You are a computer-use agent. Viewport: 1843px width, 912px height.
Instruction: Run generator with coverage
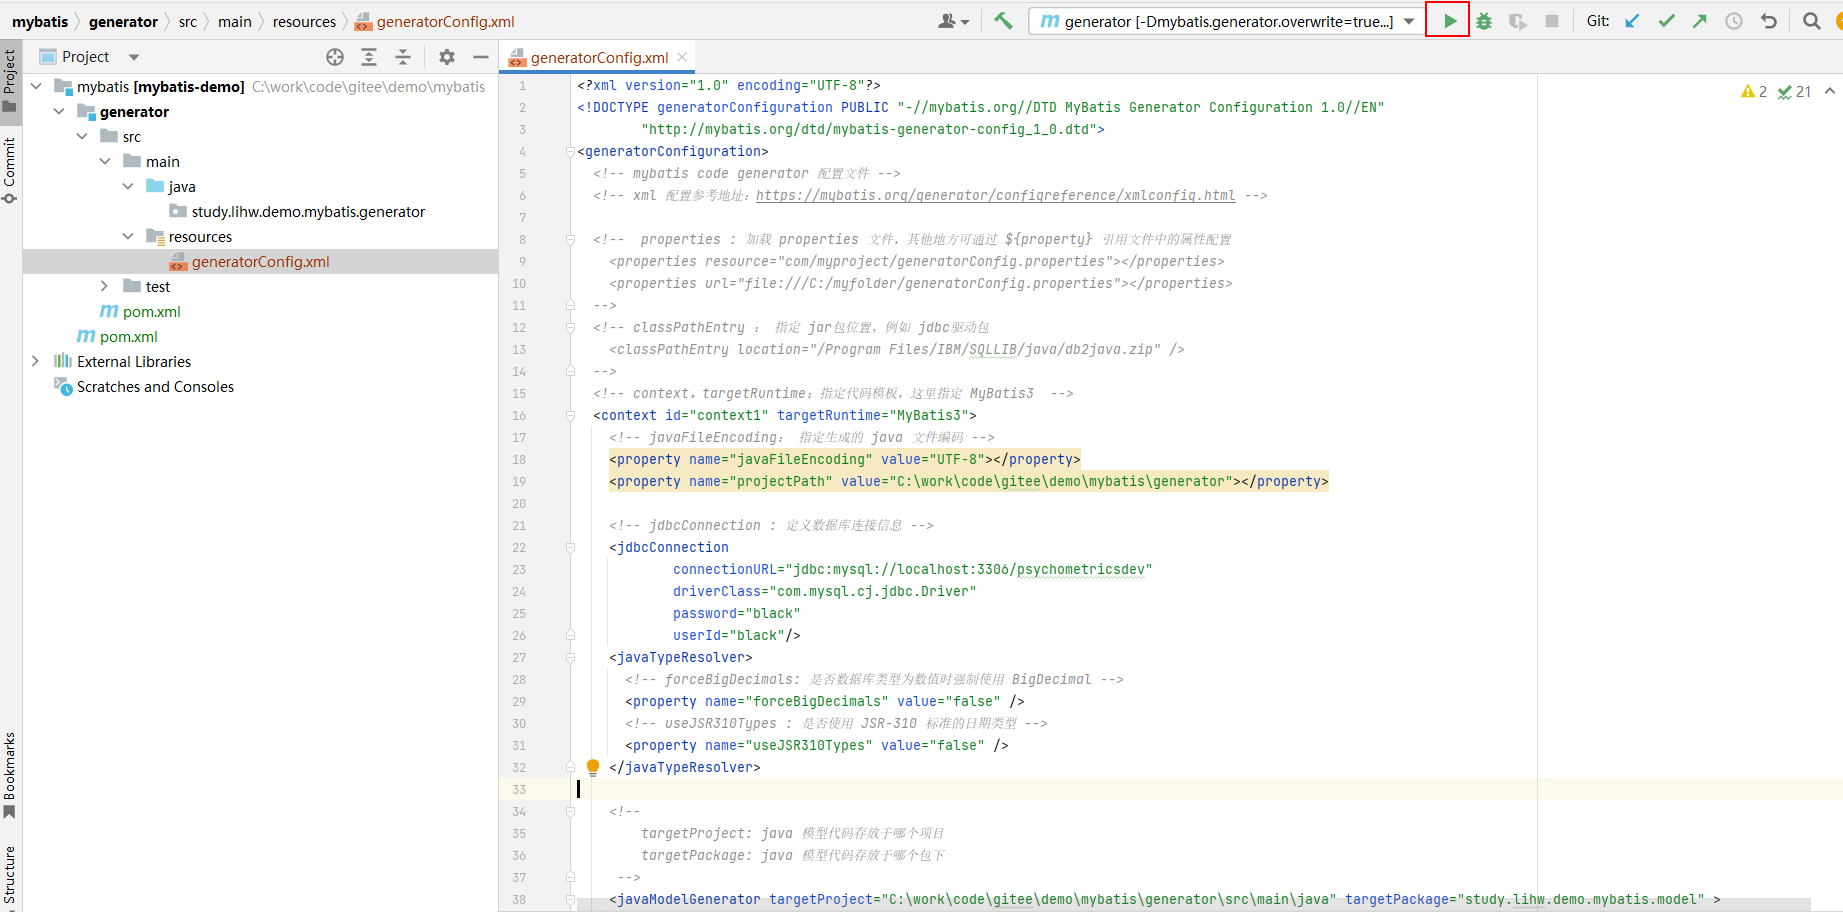pyautogui.click(x=1518, y=21)
